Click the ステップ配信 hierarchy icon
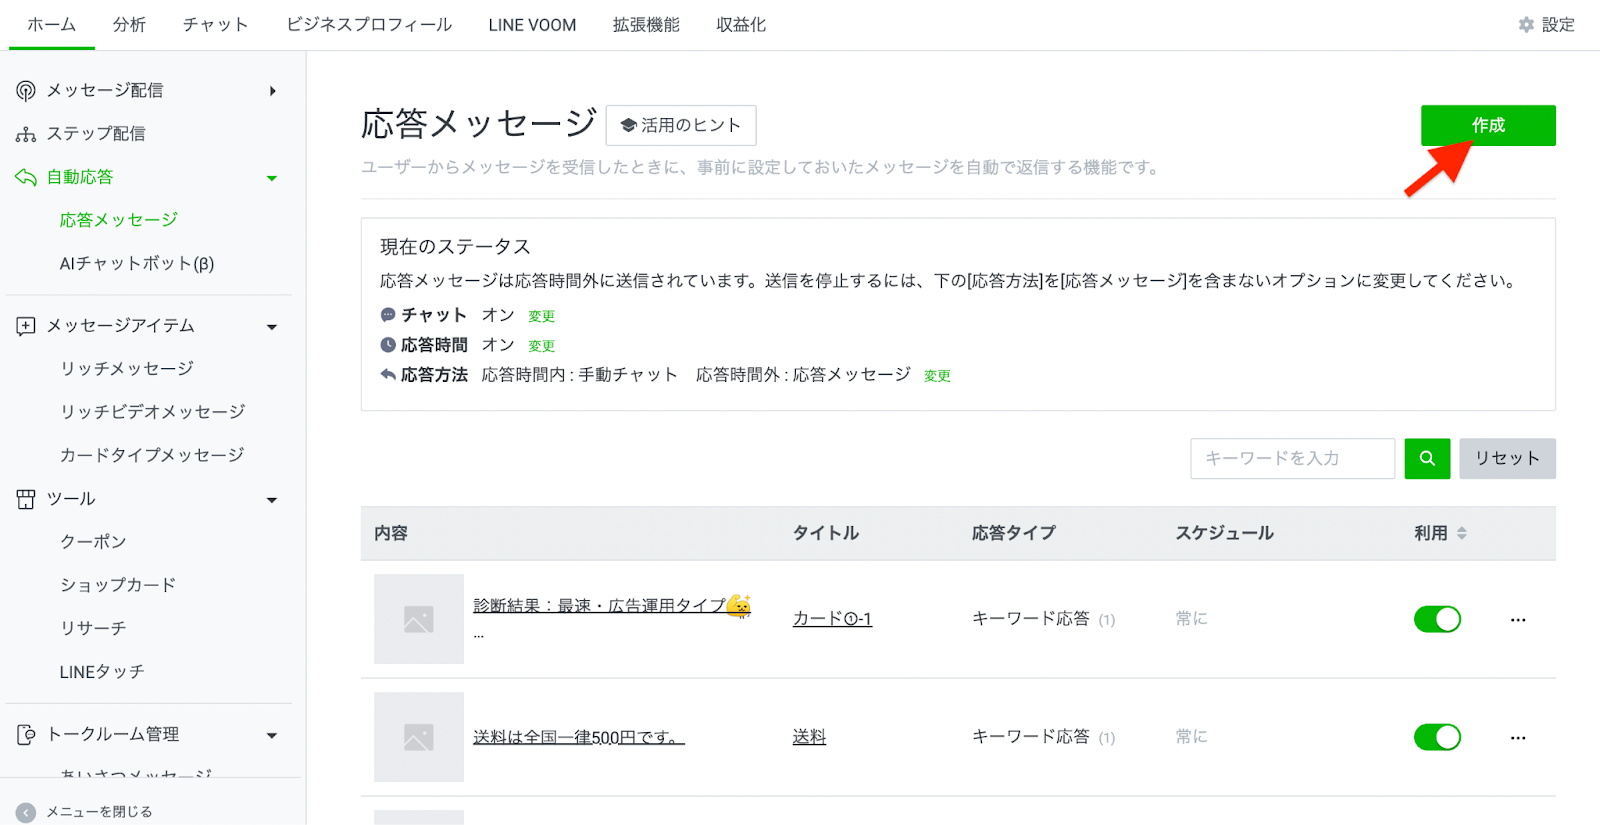This screenshot has width=1600, height=825. pyautogui.click(x=26, y=134)
